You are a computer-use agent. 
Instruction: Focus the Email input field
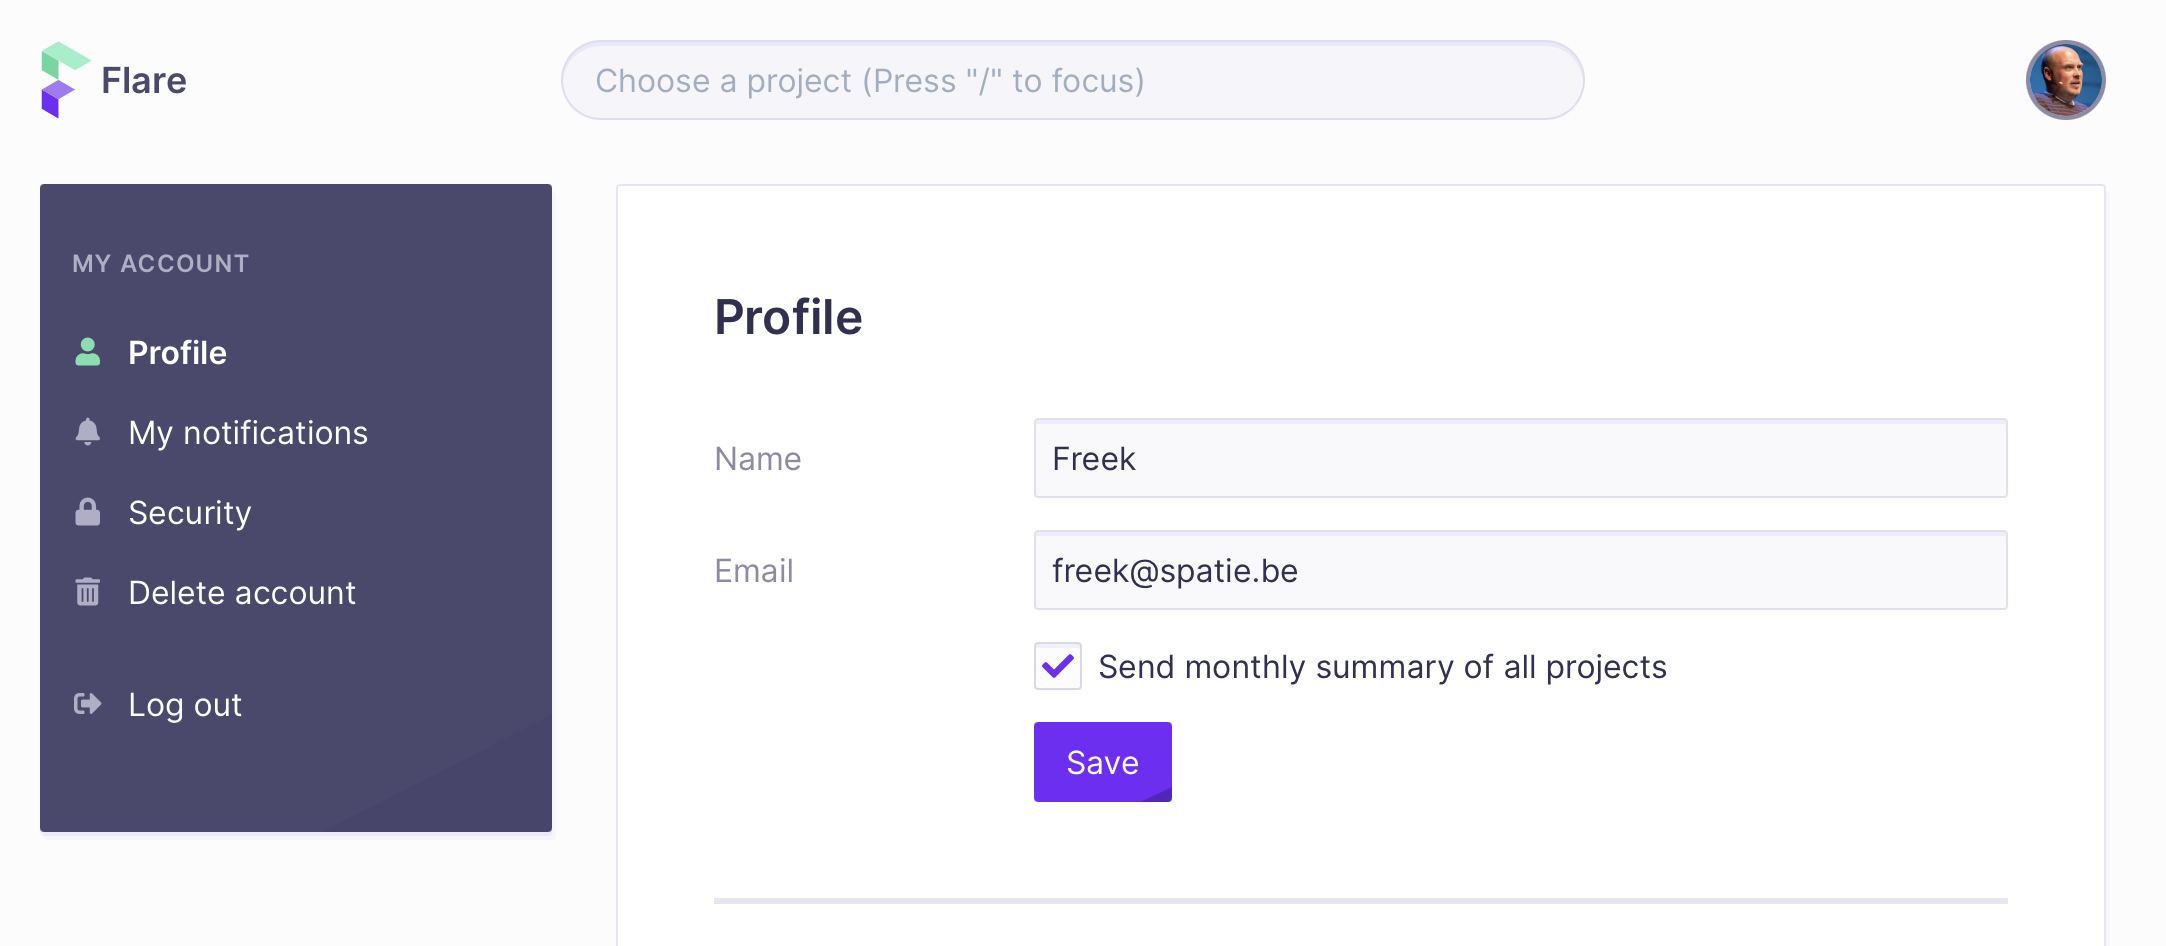(x=1520, y=570)
